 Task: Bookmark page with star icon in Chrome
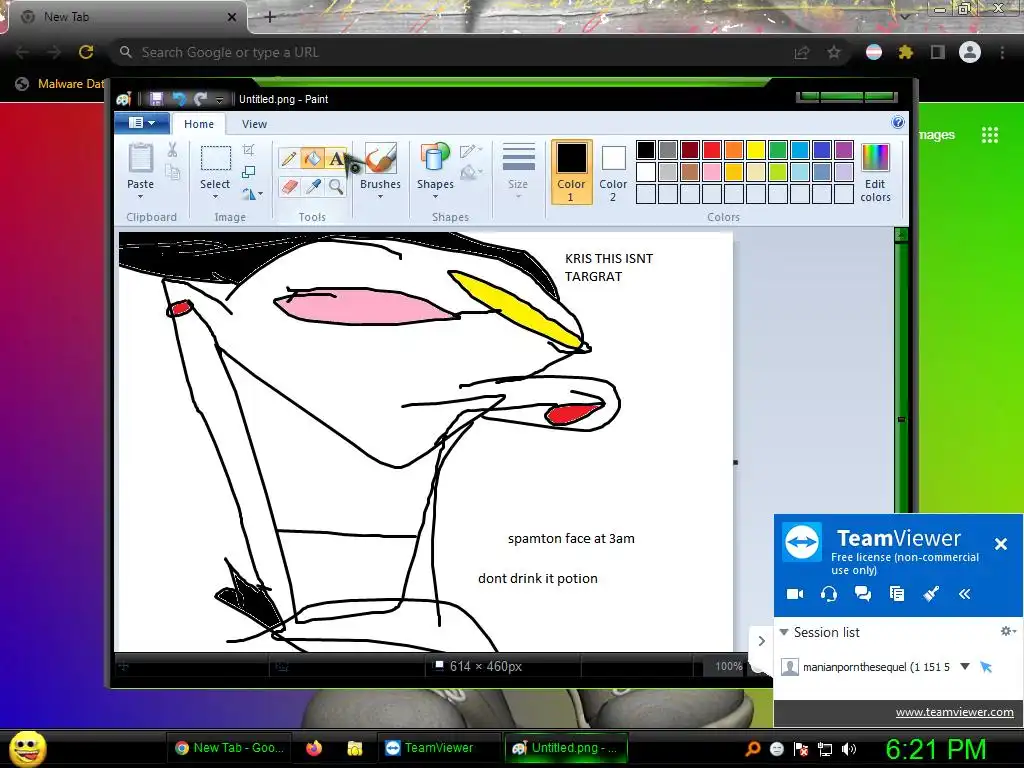[x=834, y=52]
